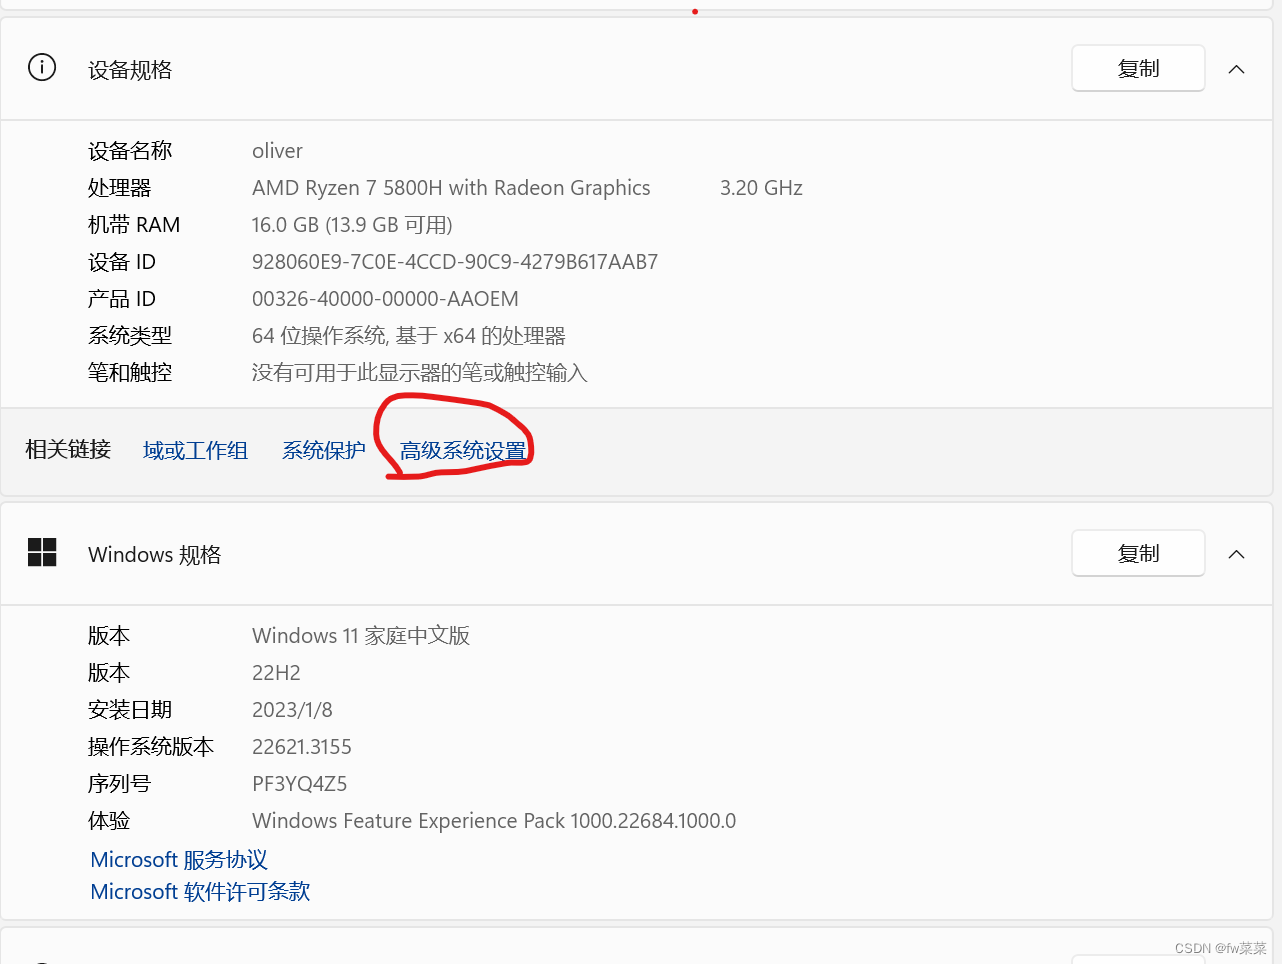Click the 设备 ID value text
Screen dimensions: 1282x964
[455, 261]
